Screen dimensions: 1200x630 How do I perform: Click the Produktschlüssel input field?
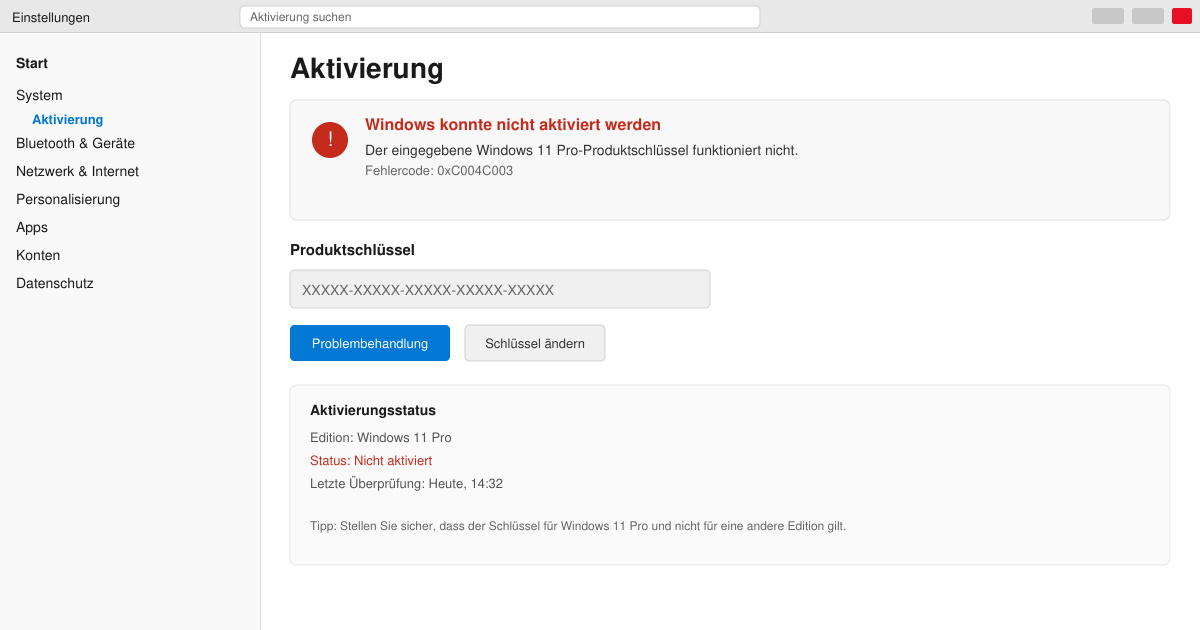pos(500,289)
